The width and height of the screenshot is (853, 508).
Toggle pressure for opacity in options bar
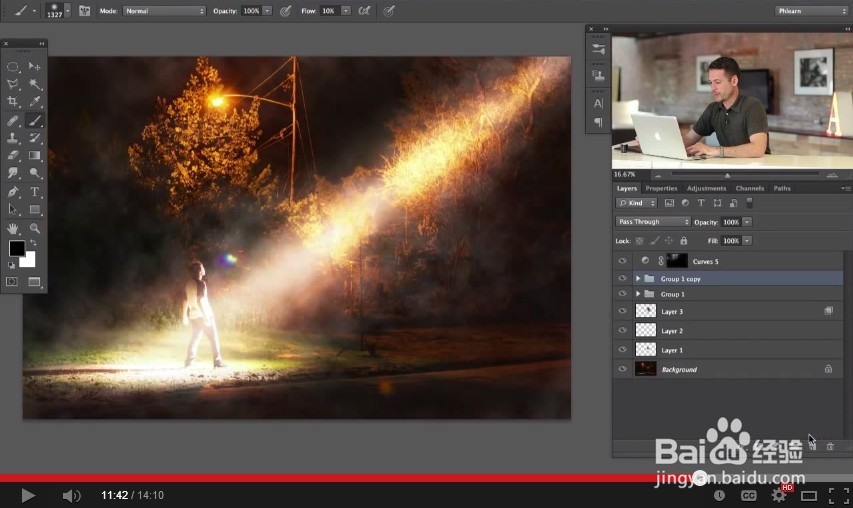285,10
